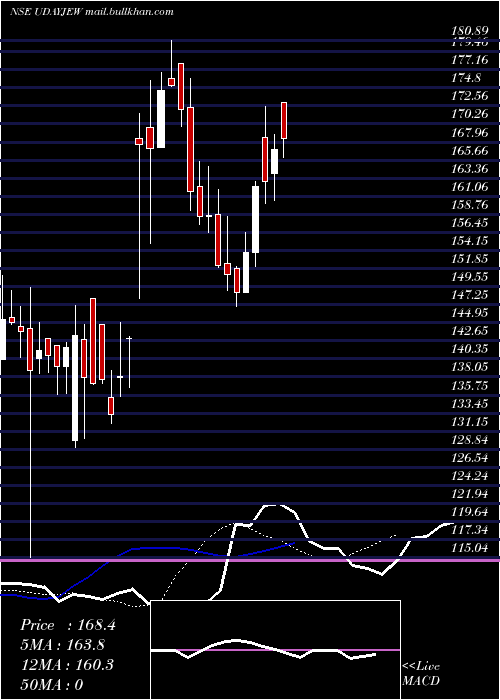Image resolution: width=500 pixels, height=700 pixels.
Task: Click the 5MA : 163.8 readout
Action: tap(62, 645)
